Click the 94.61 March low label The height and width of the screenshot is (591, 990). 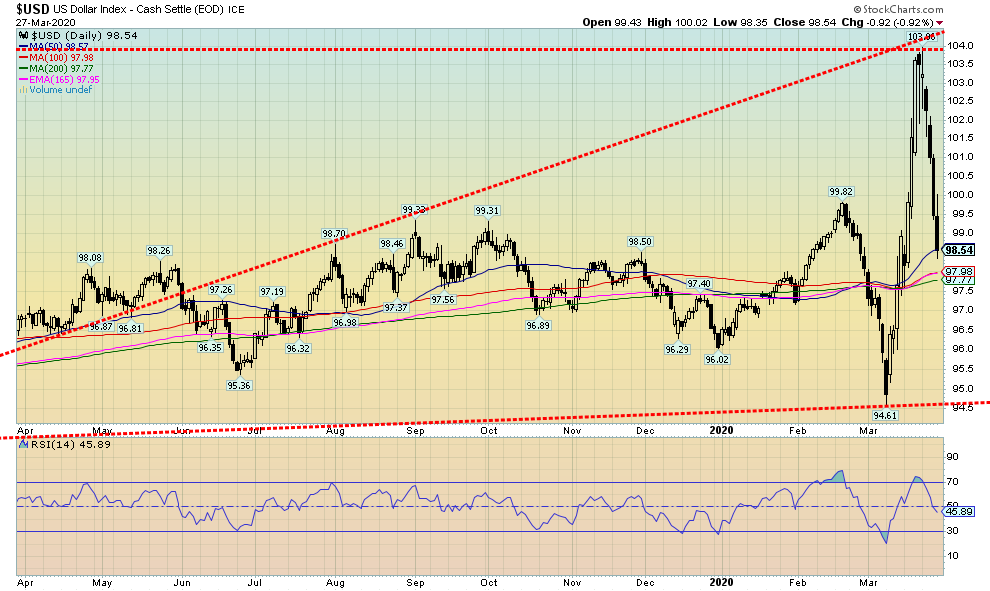click(x=887, y=413)
